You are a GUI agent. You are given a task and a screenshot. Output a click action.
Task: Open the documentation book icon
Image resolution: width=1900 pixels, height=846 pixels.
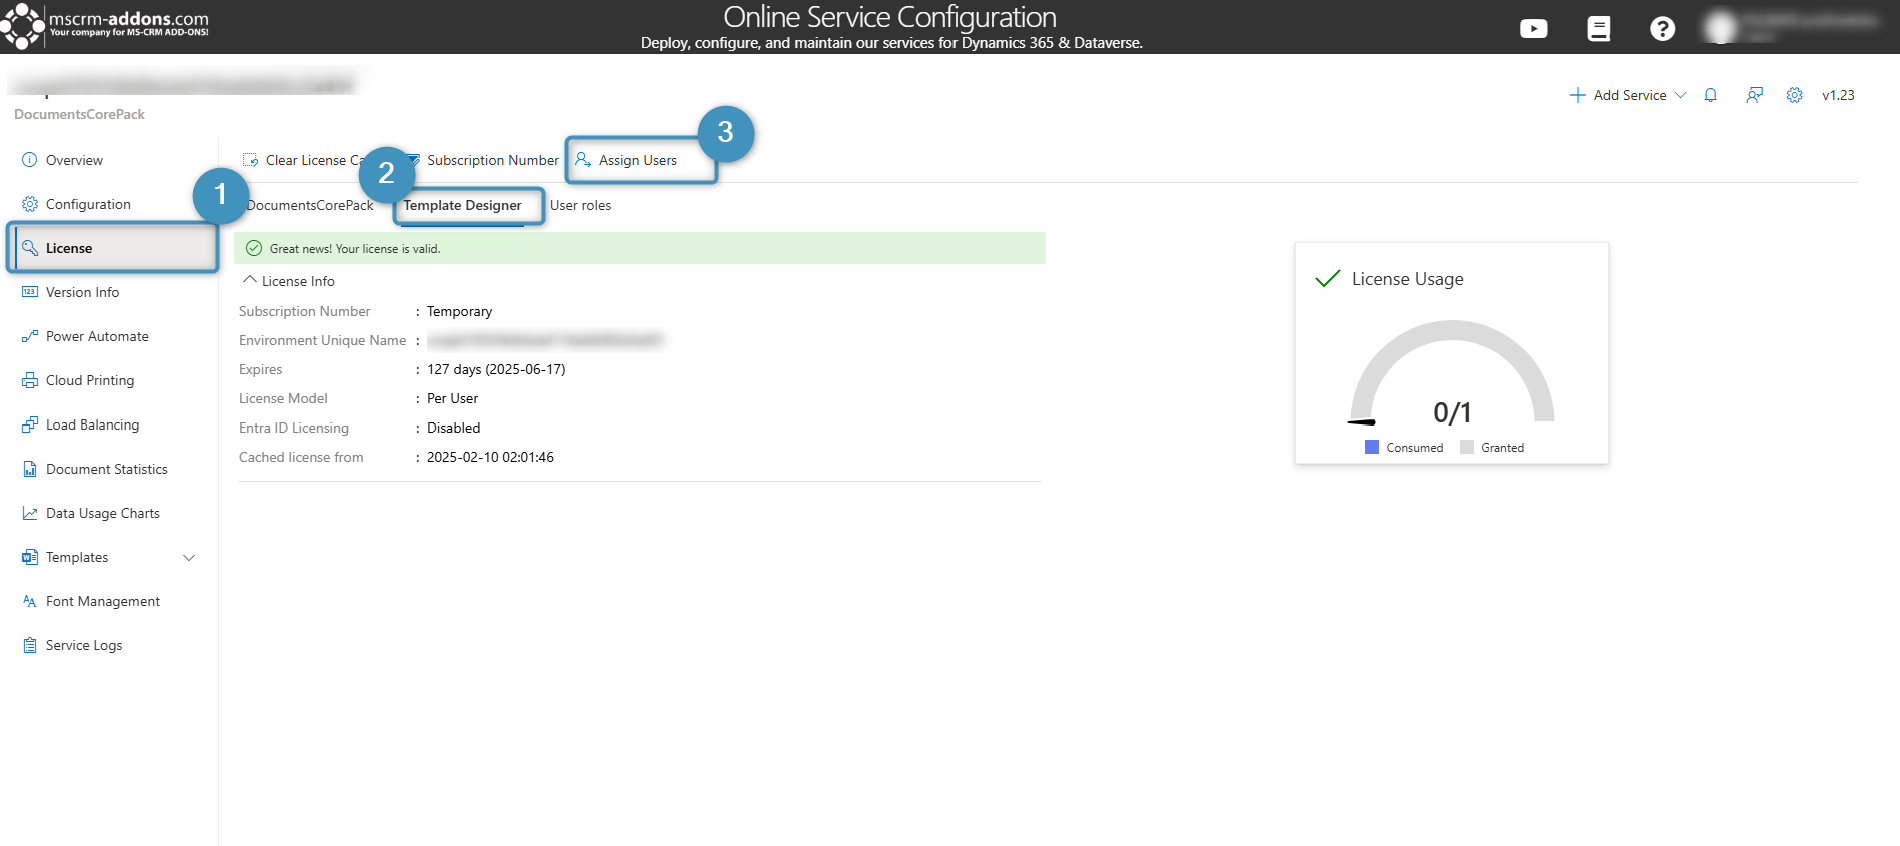pyautogui.click(x=1599, y=29)
